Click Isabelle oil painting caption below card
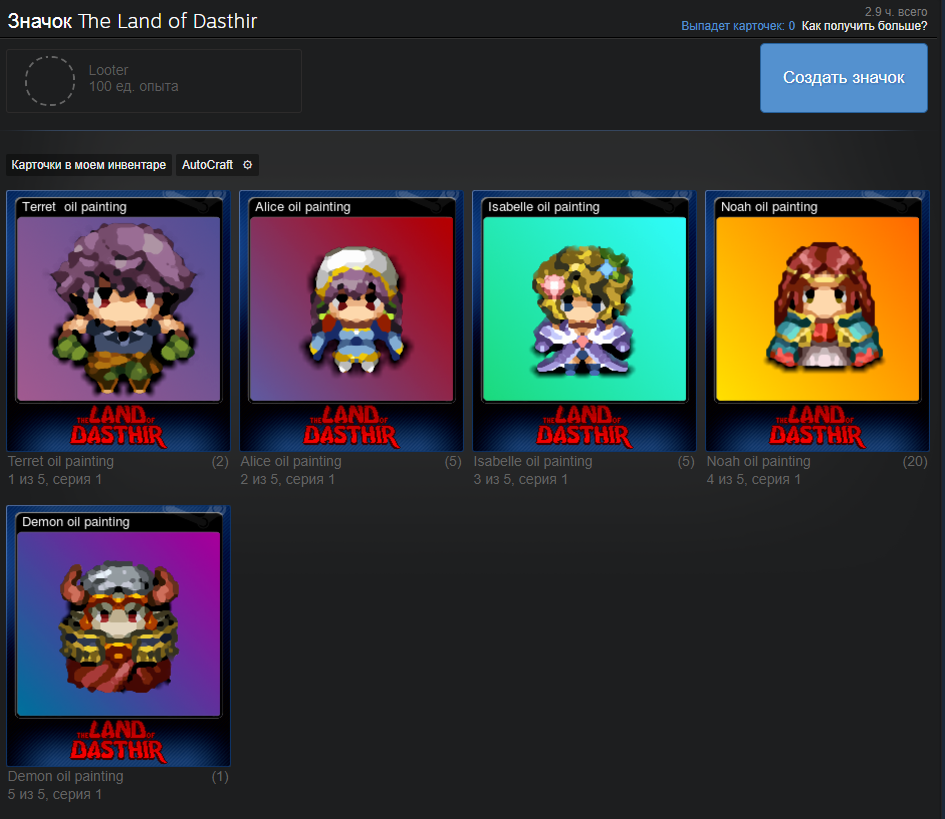 (x=533, y=462)
